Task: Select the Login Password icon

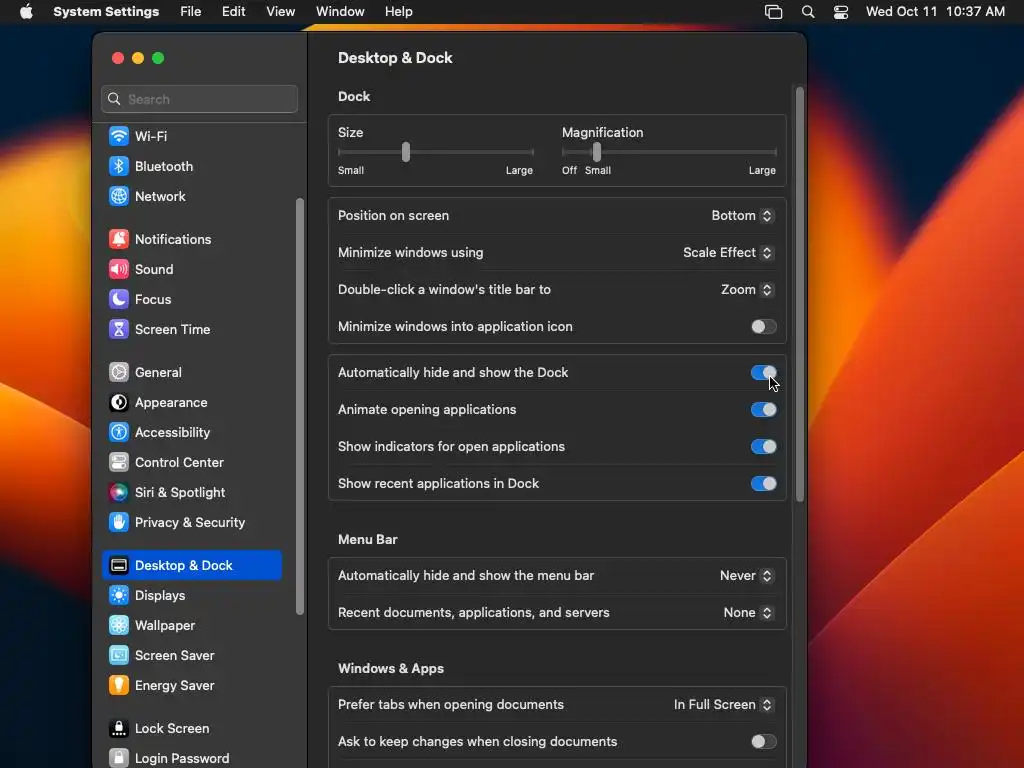Action: 118,758
